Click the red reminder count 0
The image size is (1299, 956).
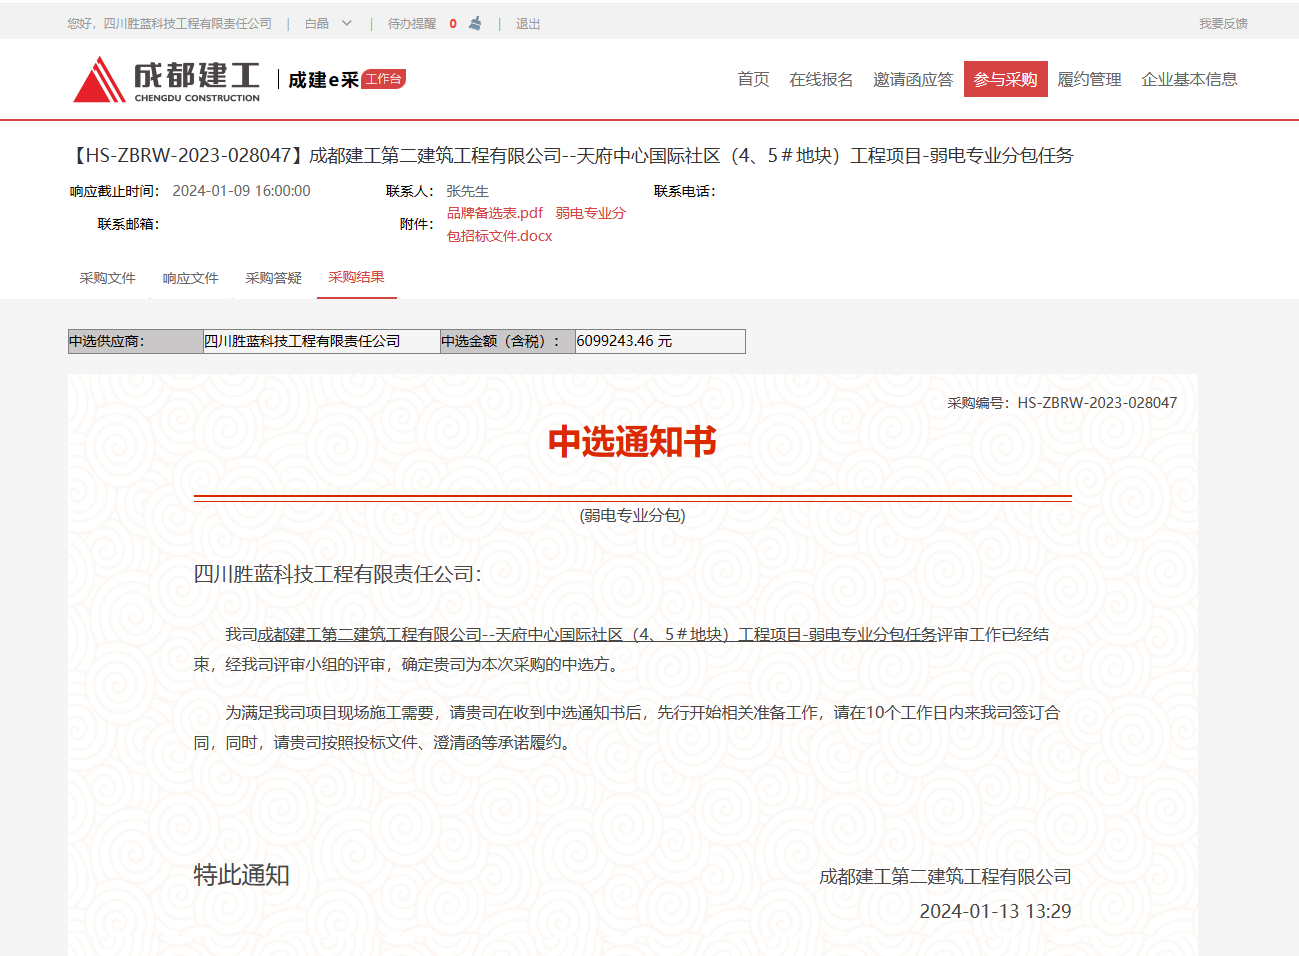click(453, 23)
